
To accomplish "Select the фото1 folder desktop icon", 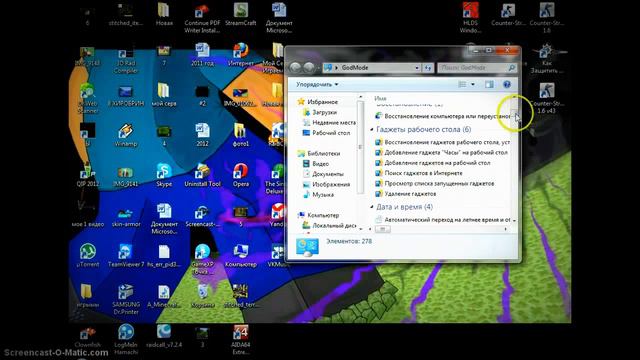I will coord(241,136).
